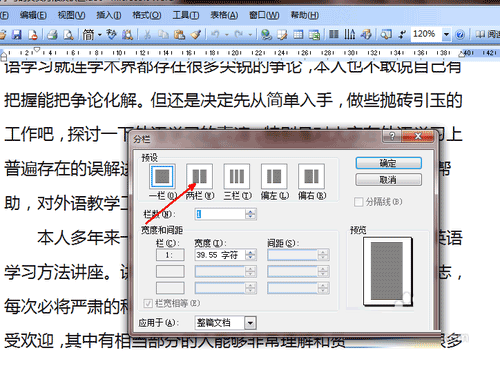Select the 三栏 three-column preset

(237, 176)
